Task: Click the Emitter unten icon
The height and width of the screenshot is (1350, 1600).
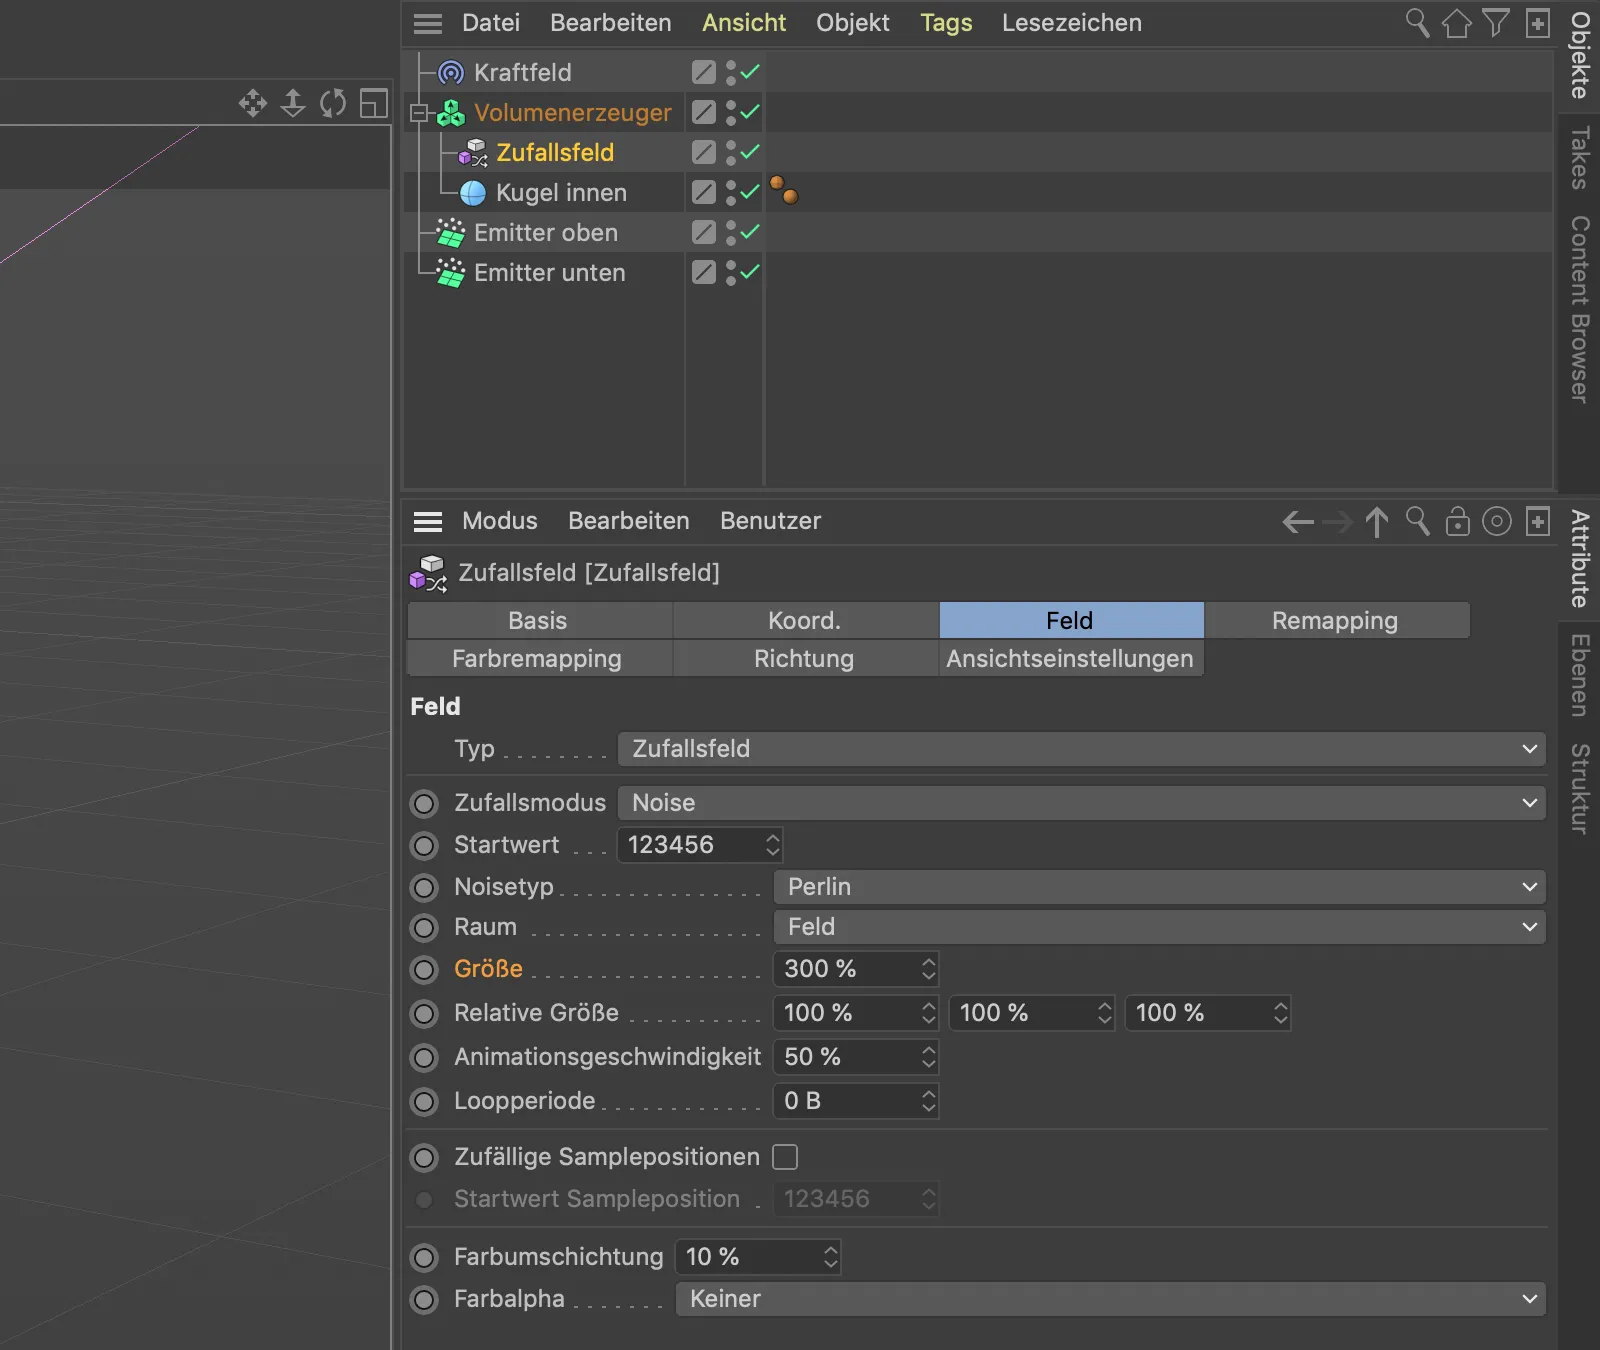Action: pos(451,273)
